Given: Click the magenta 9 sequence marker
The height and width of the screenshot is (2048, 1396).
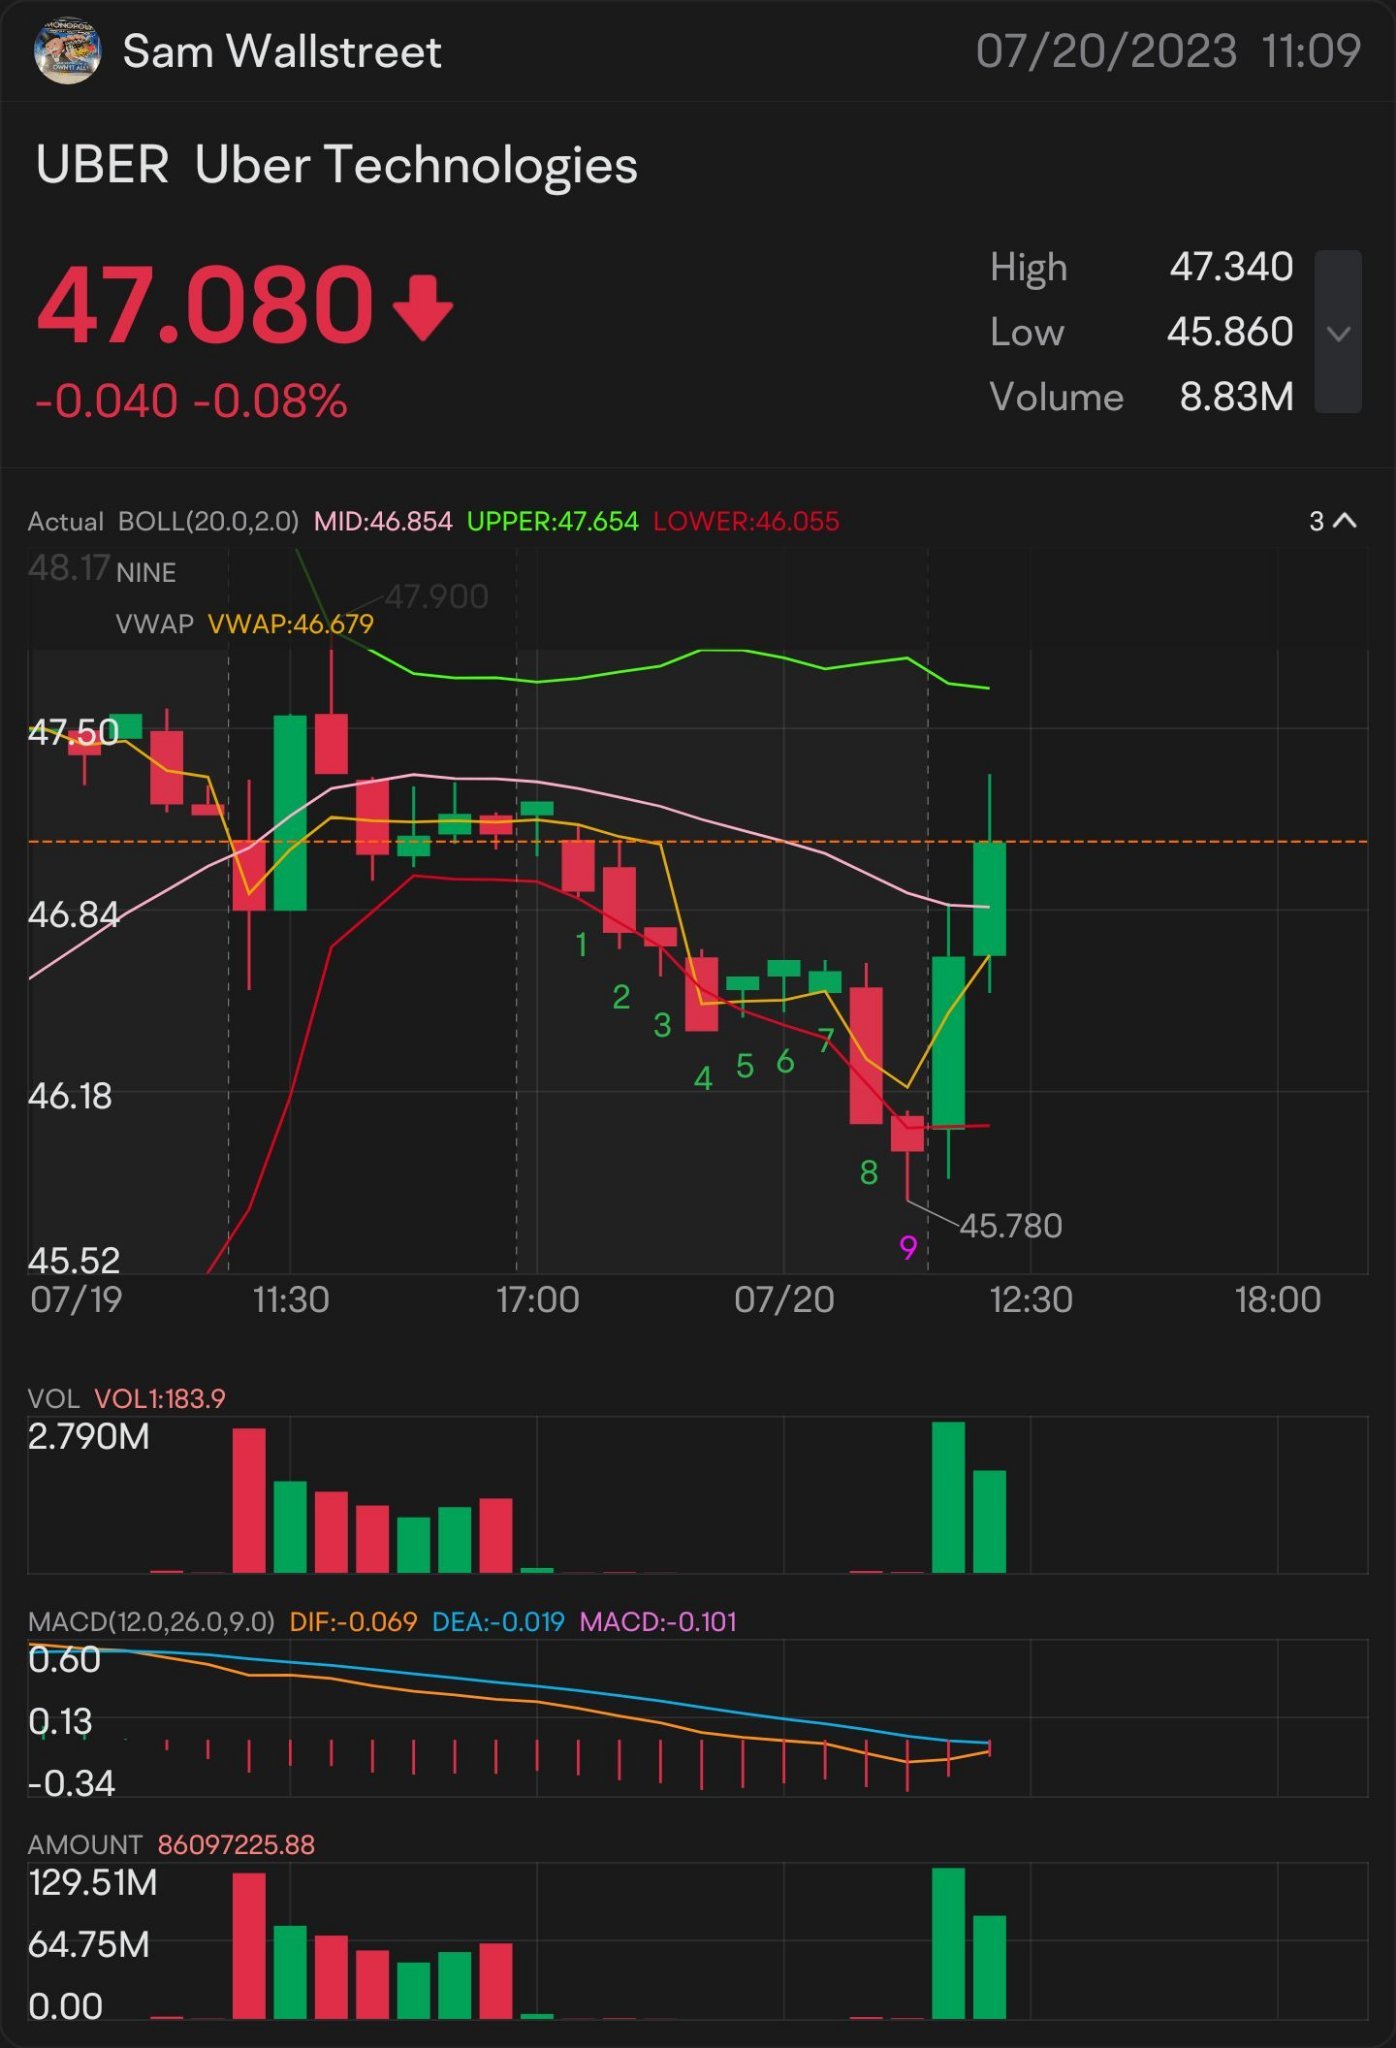Looking at the screenshot, I should point(908,1247).
